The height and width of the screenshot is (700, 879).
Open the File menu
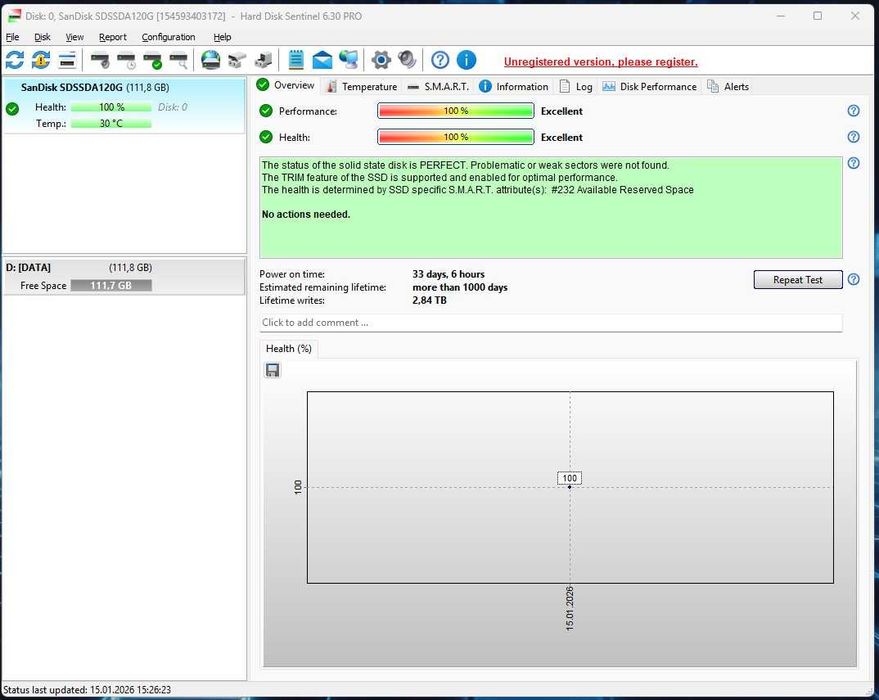[x=12, y=37]
